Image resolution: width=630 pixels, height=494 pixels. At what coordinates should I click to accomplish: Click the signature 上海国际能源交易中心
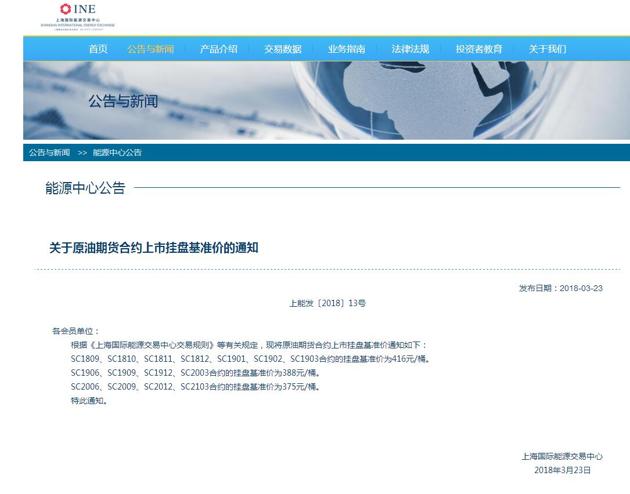pos(562,456)
